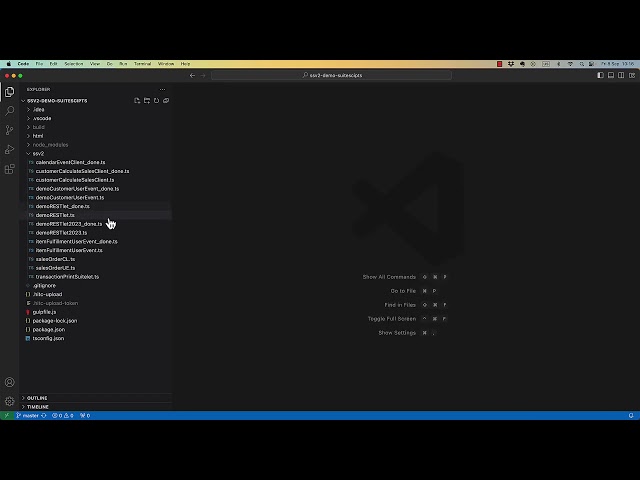This screenshot has width=640, height=480.
Task: Open the Search view in activity bar
Action: click(9, 111)
